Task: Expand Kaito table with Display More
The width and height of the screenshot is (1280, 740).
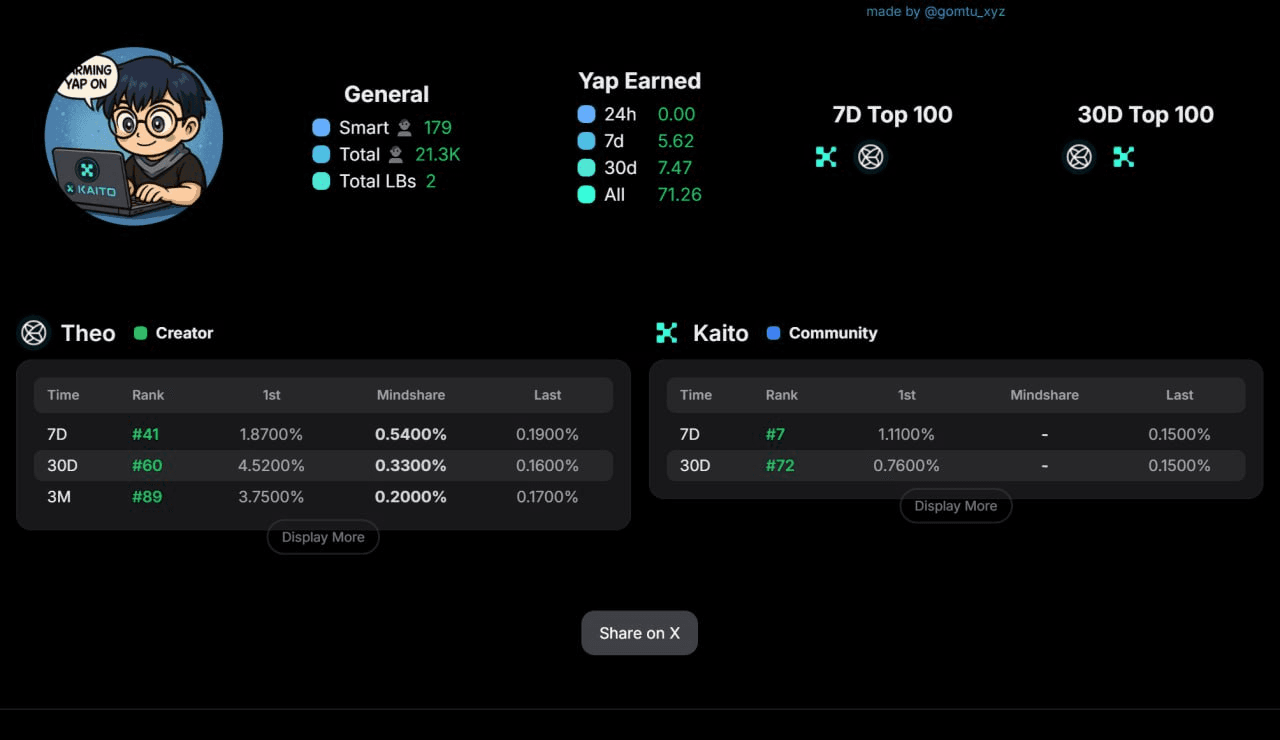Action: 956,506
